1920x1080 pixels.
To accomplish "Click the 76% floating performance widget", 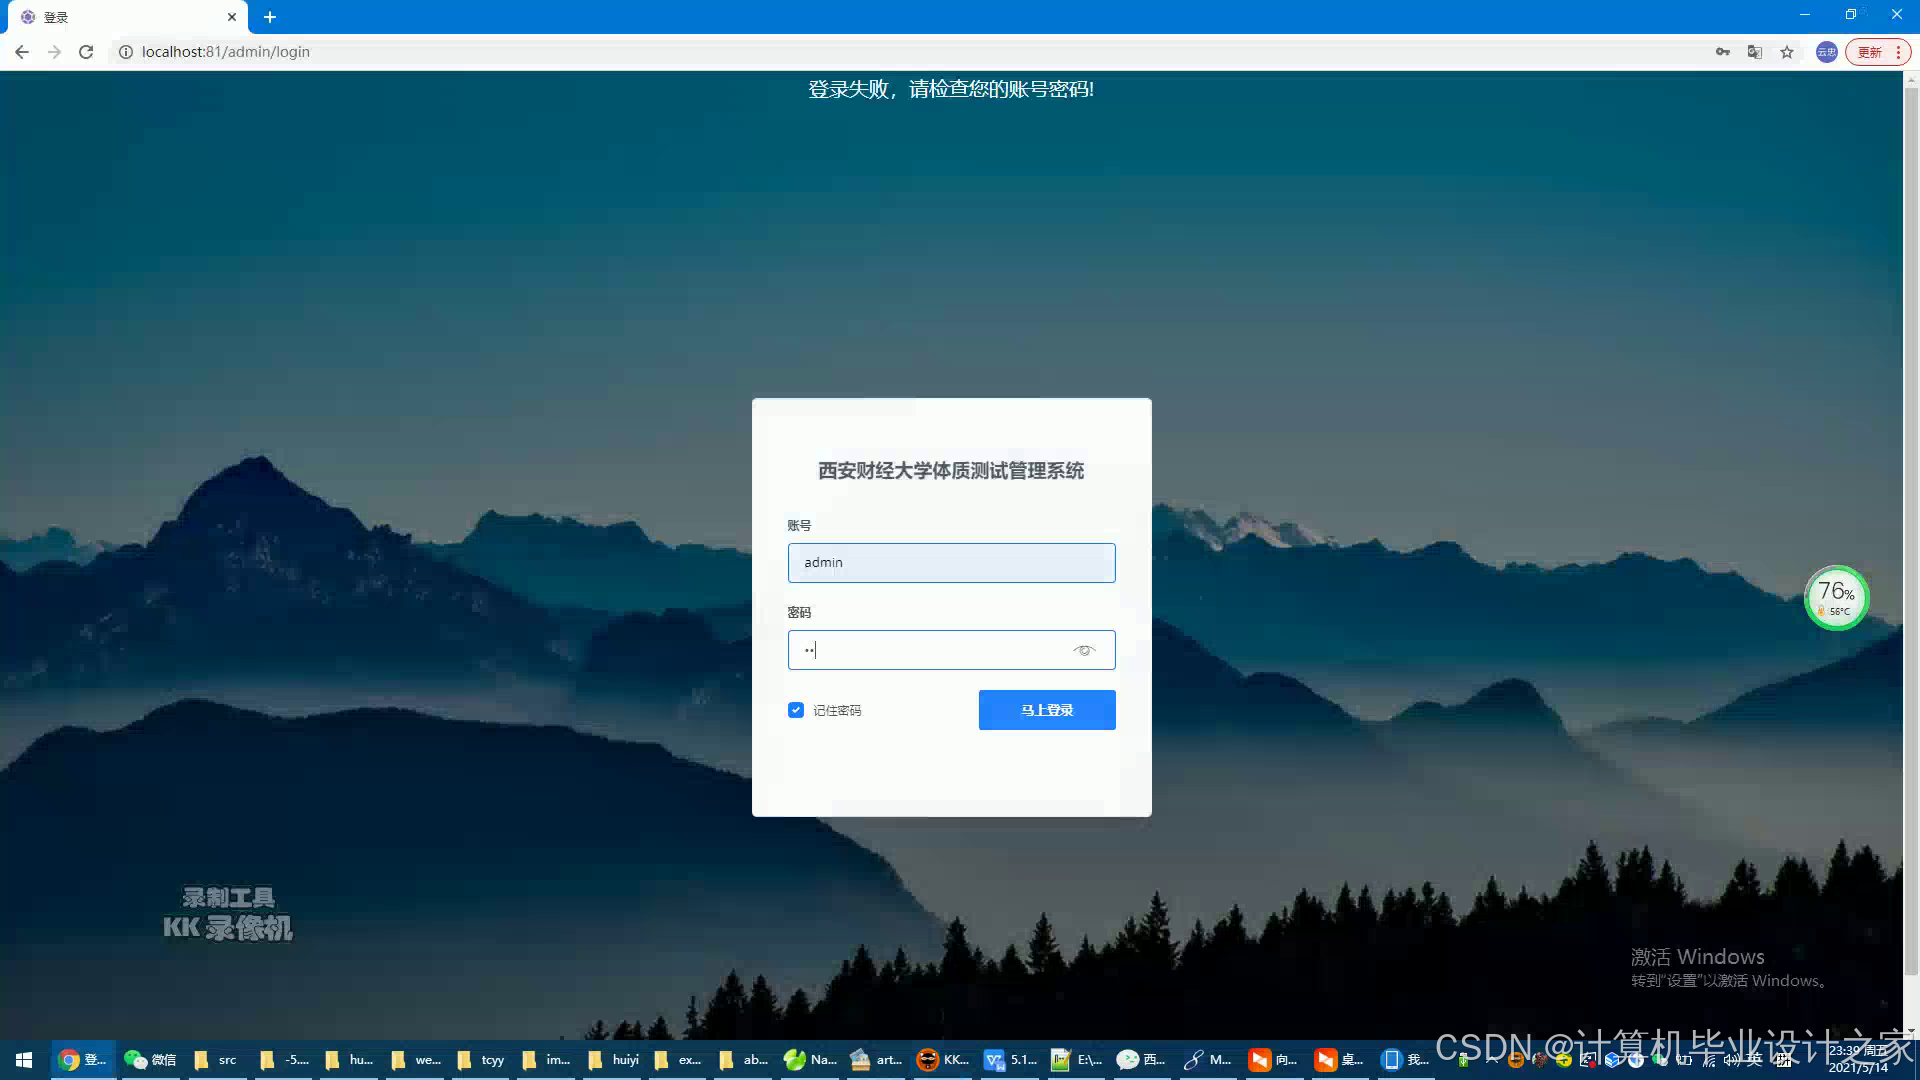I will tap(1836, 598).
